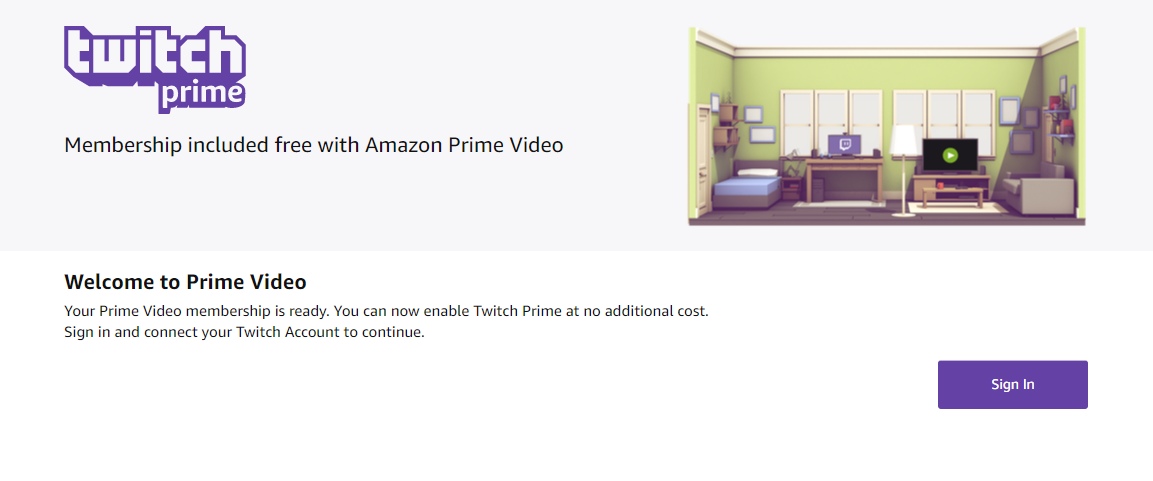The image size is (1153, 481).
Task: Click the 'prime' badge under Twitch logo
Action: point(201,96)
